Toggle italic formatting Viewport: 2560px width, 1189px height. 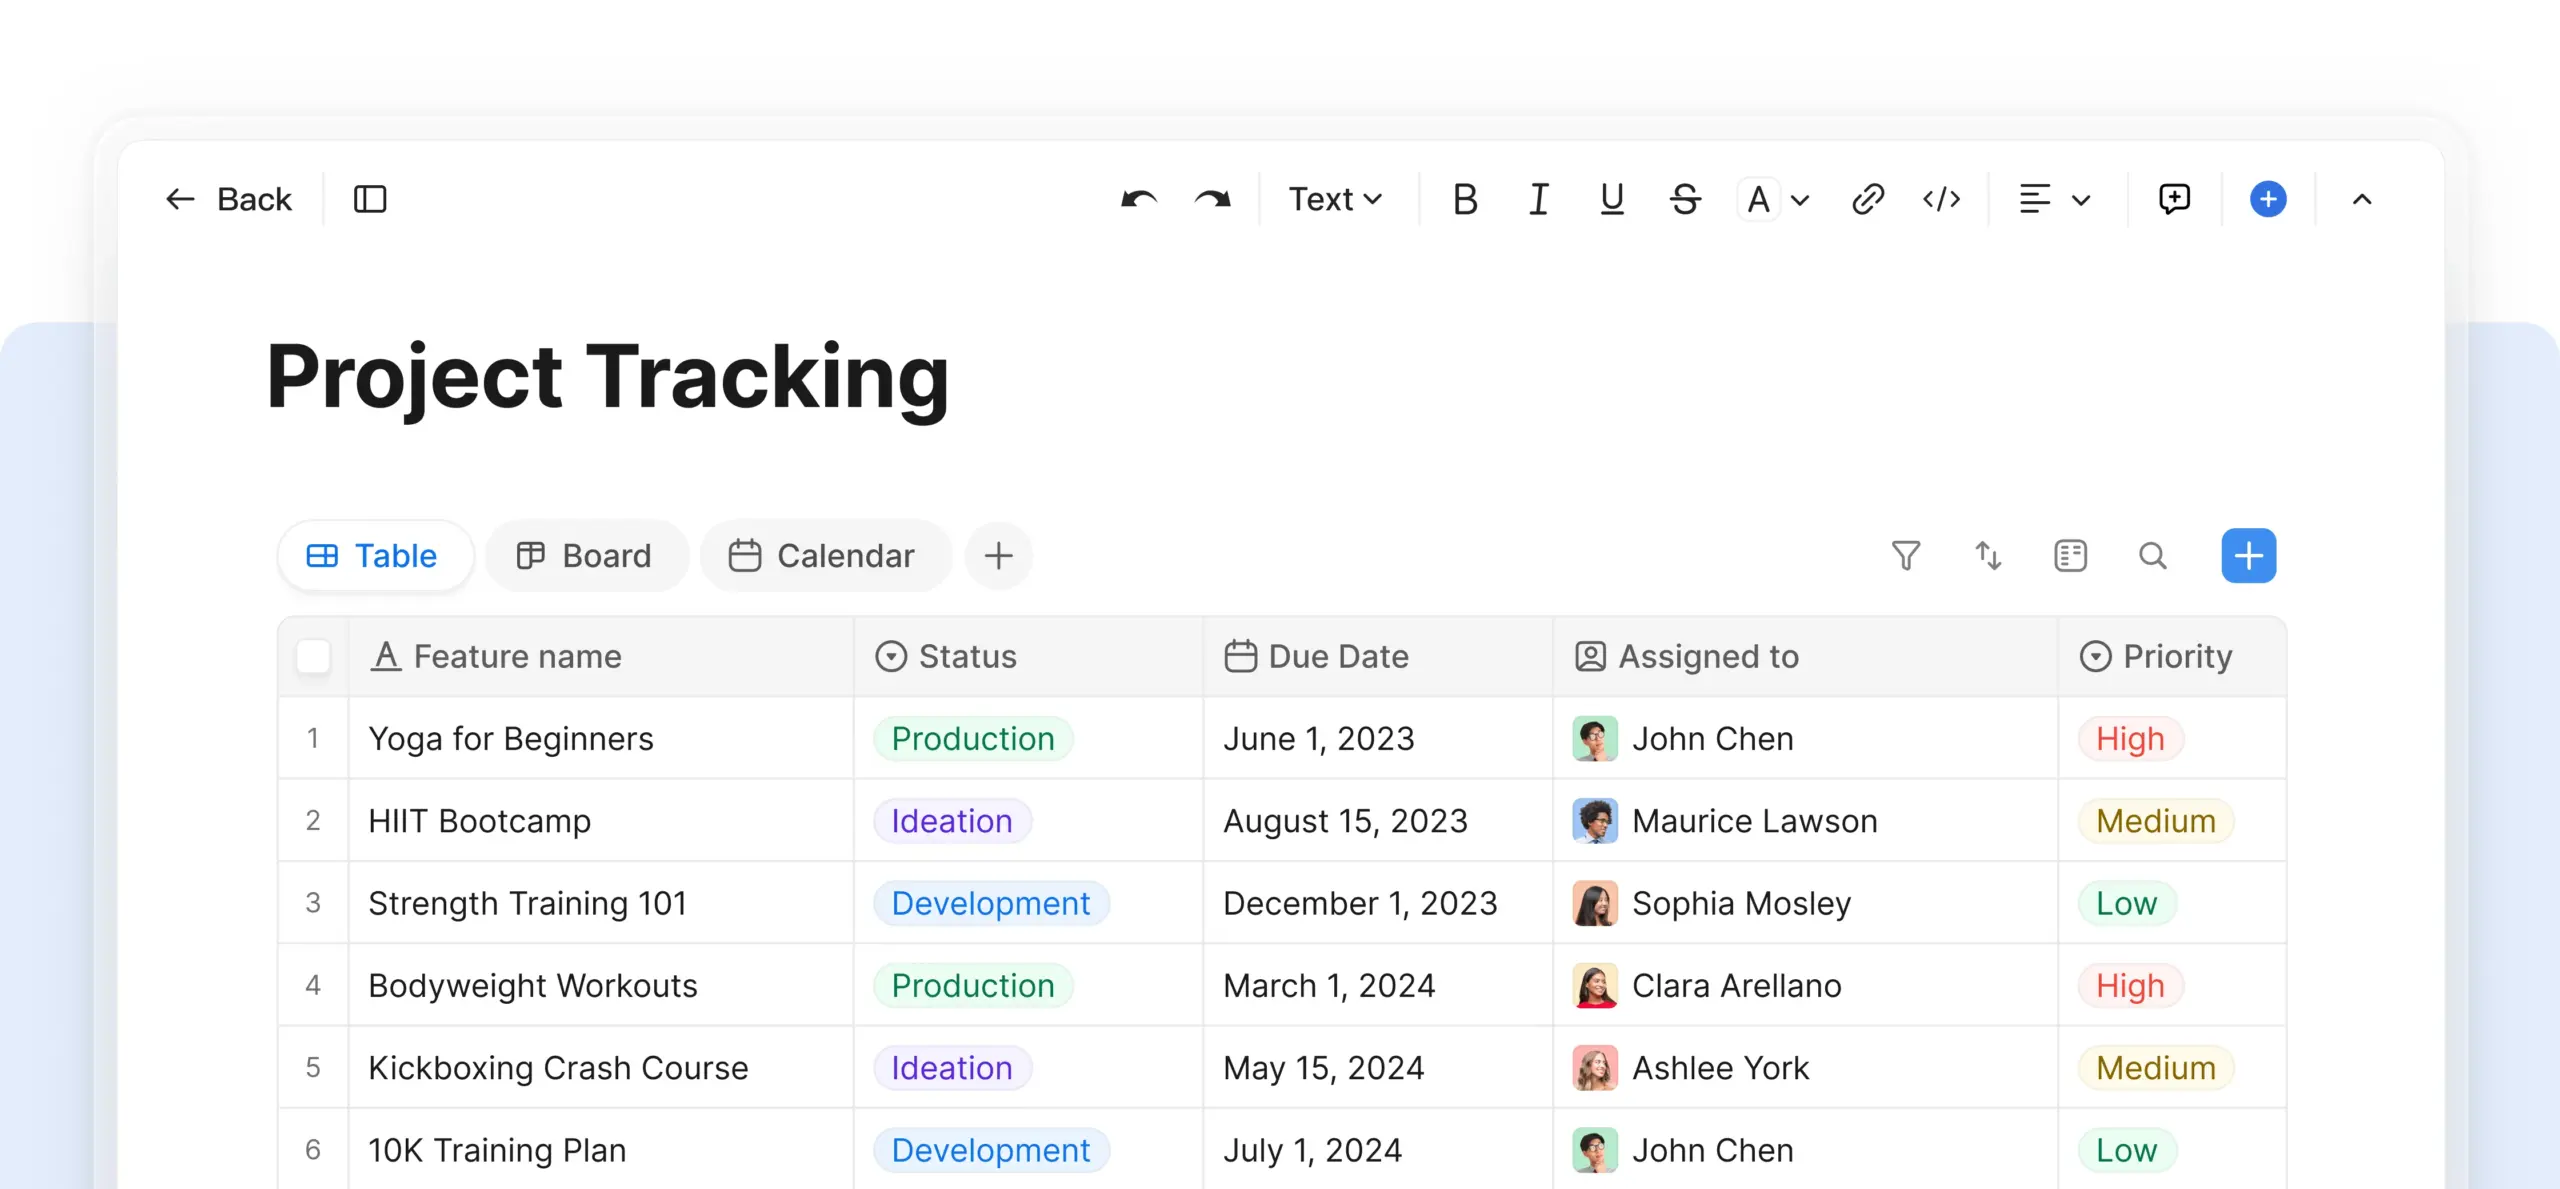tap(1539, 199)
